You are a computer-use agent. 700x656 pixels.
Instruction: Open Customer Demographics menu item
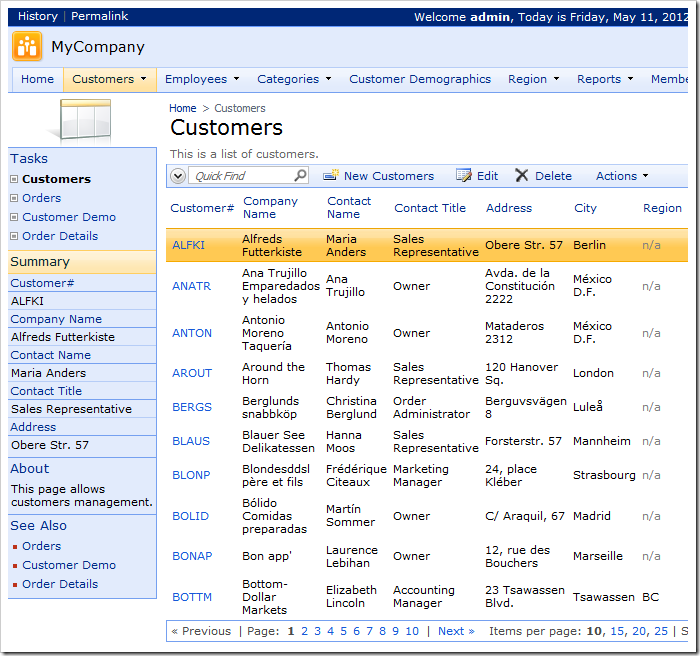[420, 79]
